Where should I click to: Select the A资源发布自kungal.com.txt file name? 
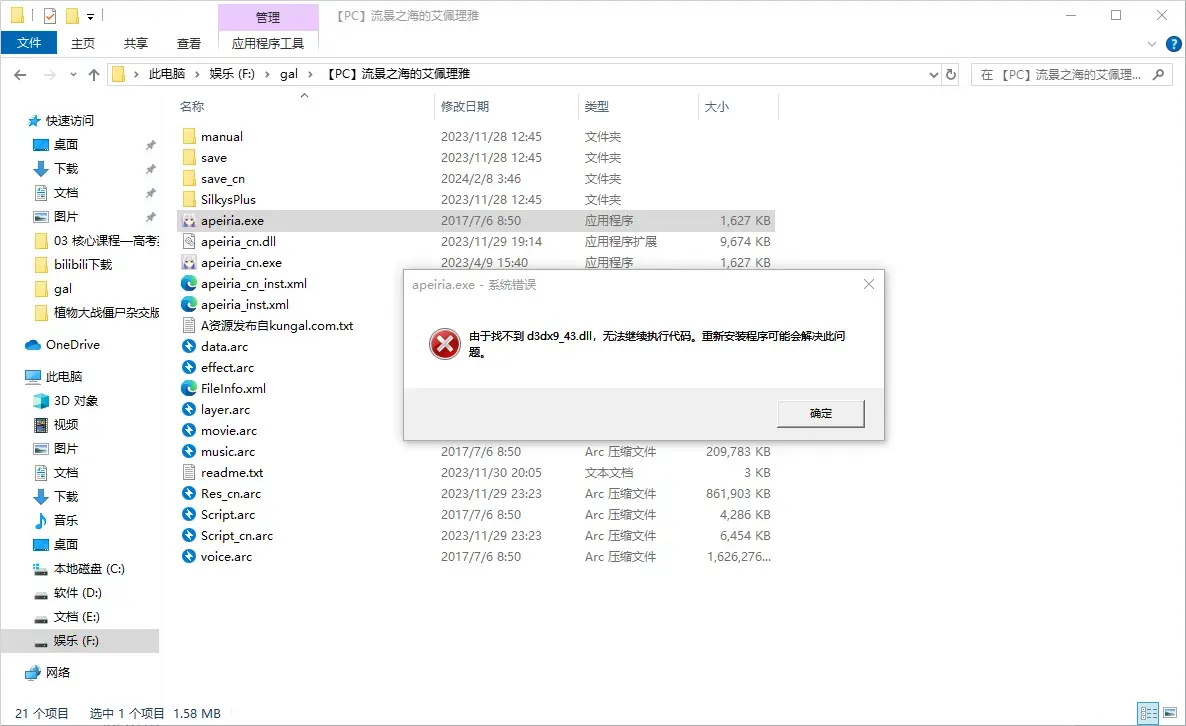coord(277,325)
